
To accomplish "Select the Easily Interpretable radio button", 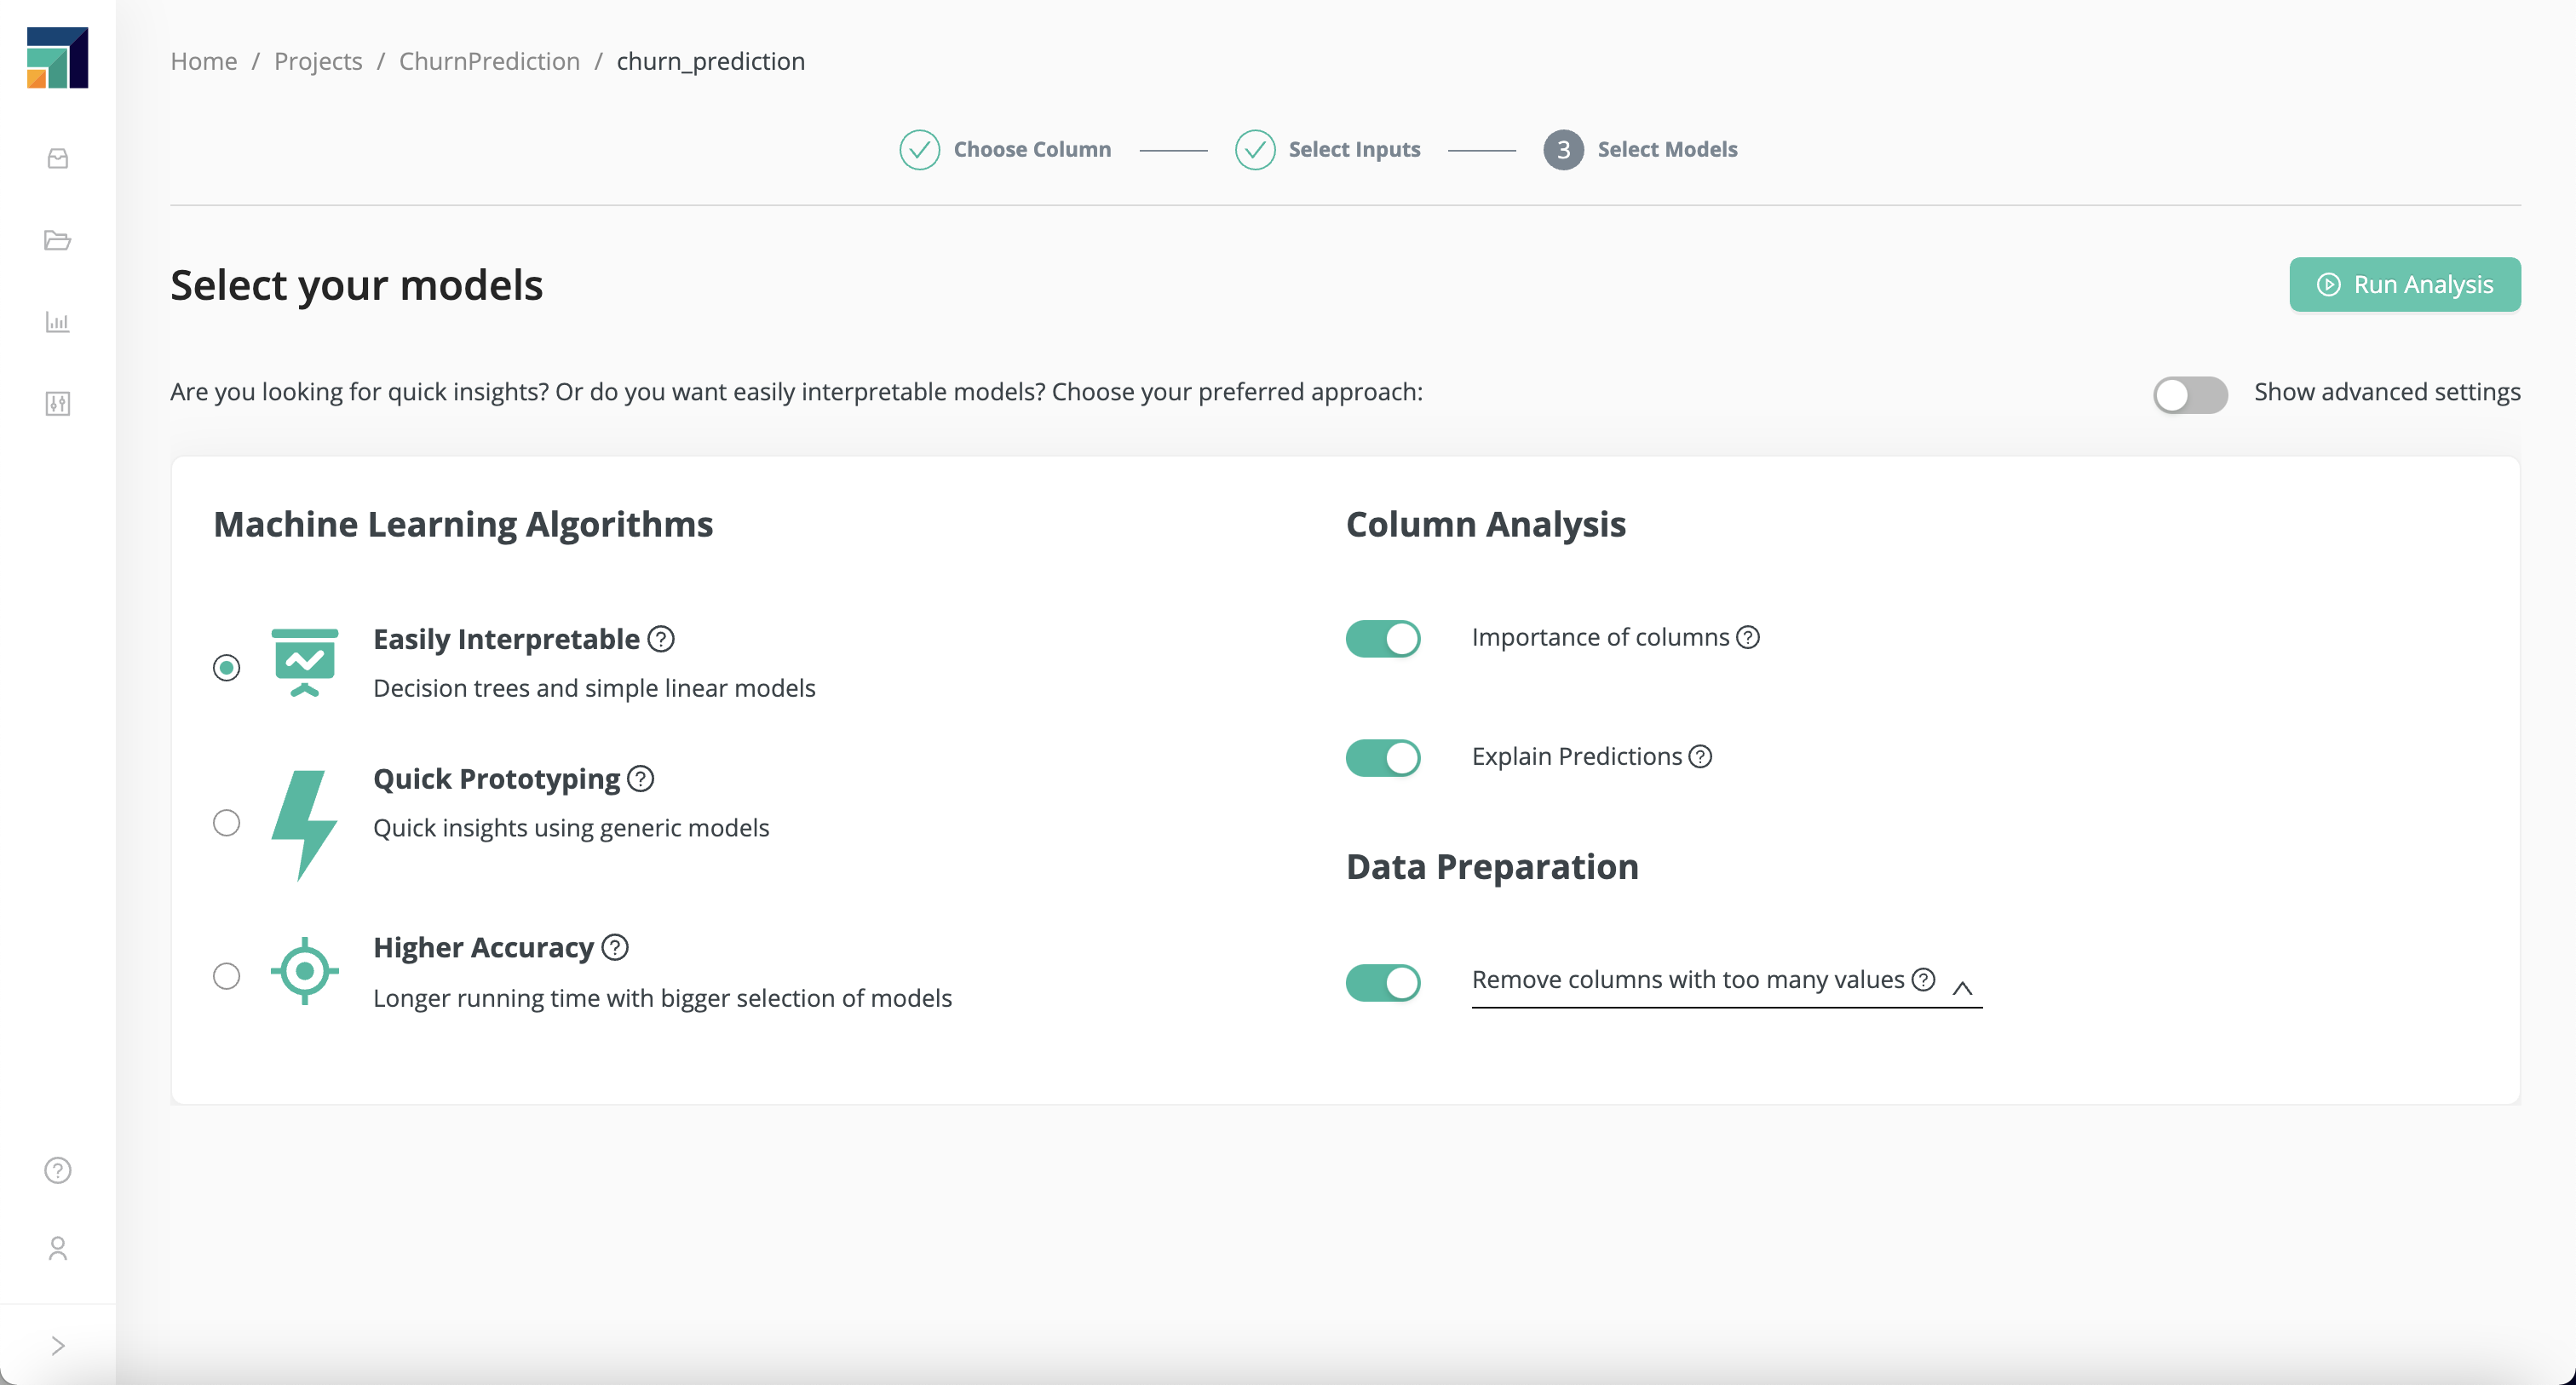I will tap(227, 667).
